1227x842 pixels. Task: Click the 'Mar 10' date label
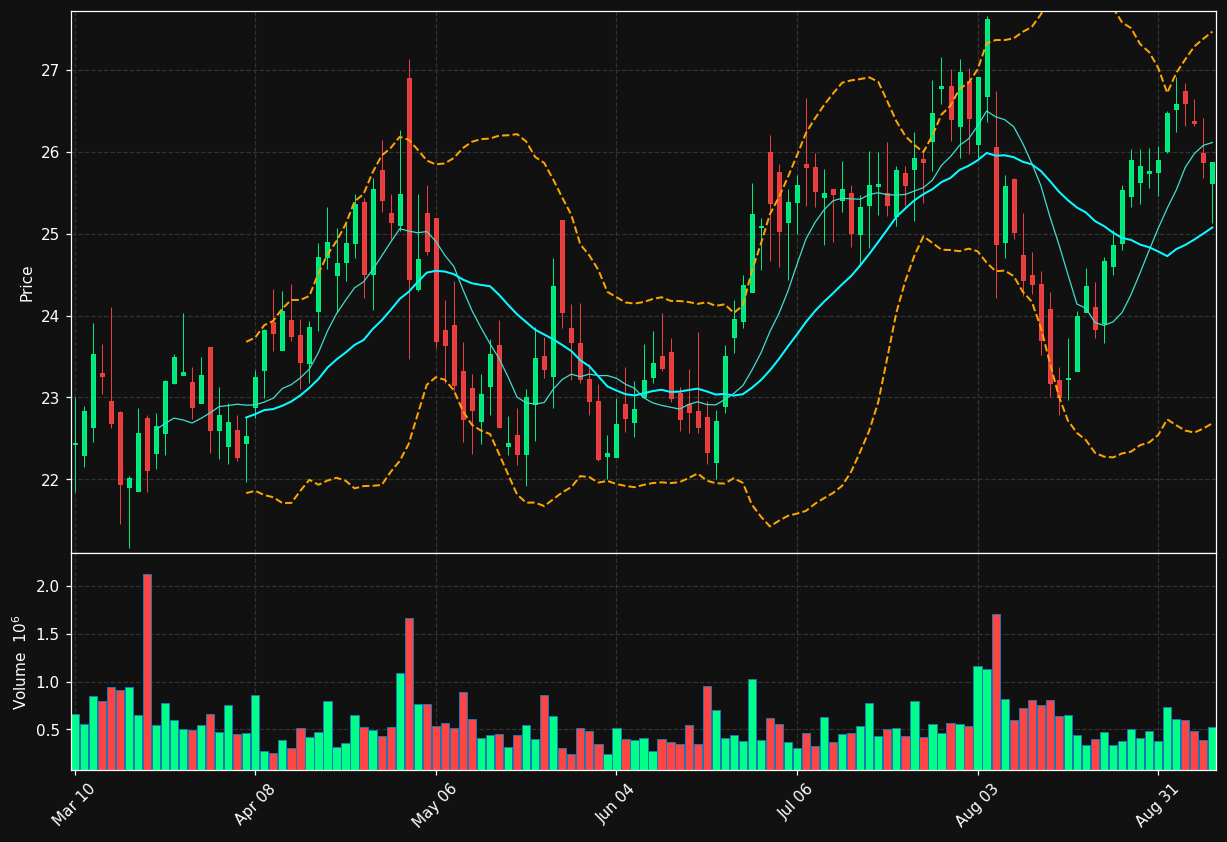click(74, 804)
